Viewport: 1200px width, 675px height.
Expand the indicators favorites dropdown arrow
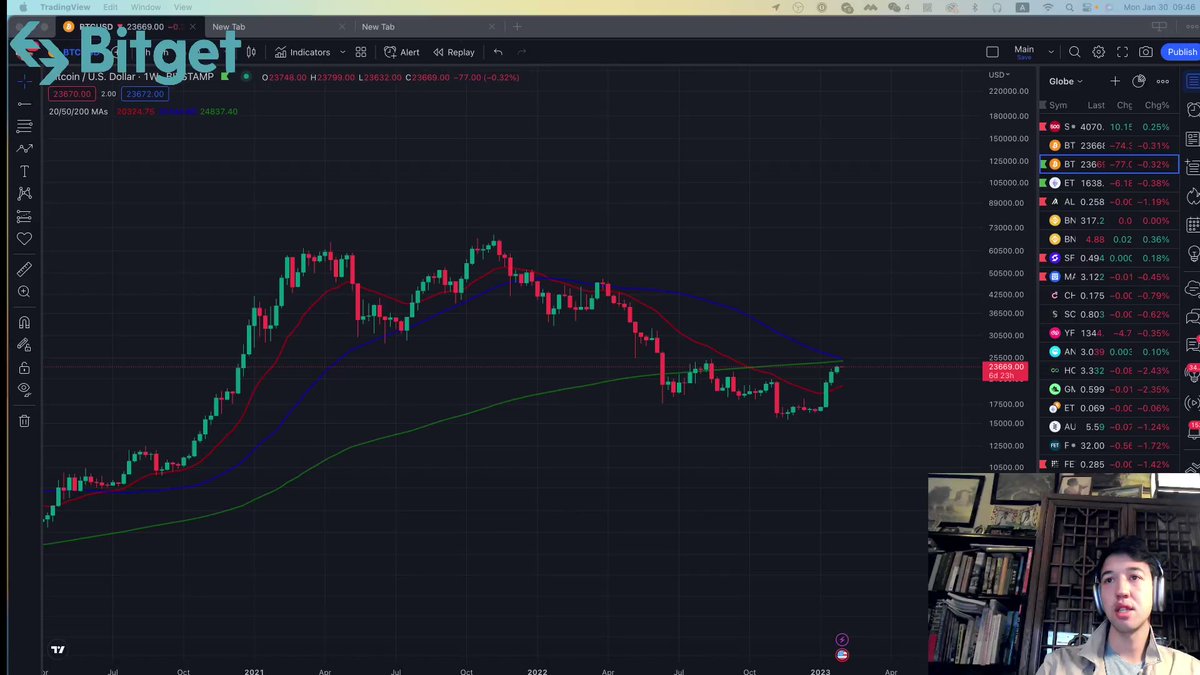coord(343,52)
